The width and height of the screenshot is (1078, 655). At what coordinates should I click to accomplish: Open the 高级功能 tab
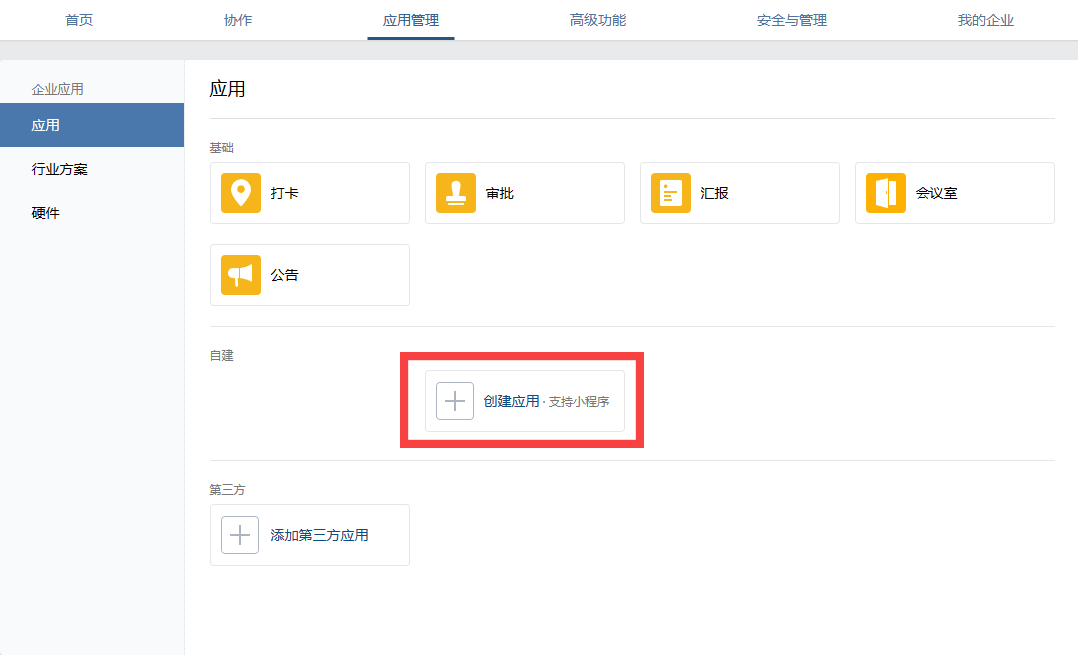[x=598, y=20]
